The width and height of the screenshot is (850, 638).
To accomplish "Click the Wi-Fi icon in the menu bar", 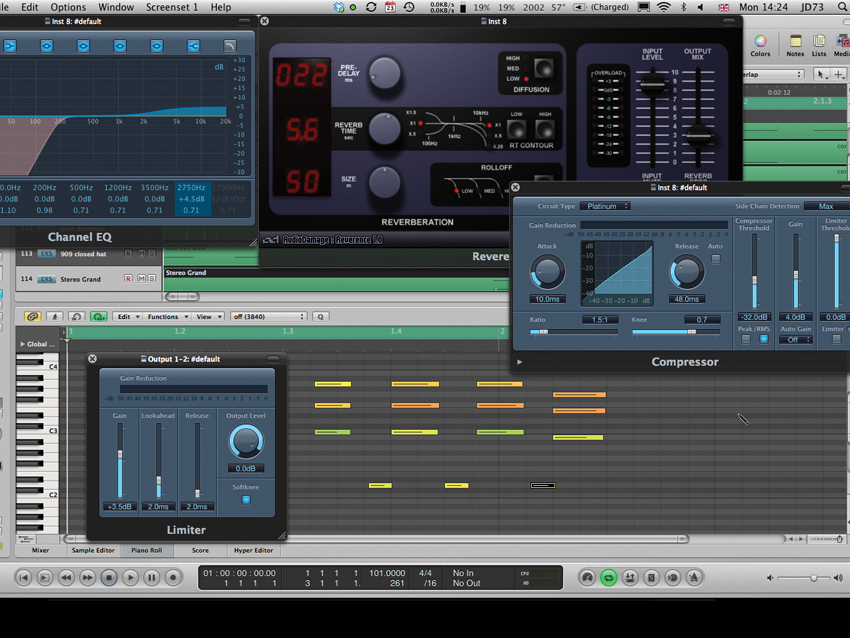I will click(664, 7).
